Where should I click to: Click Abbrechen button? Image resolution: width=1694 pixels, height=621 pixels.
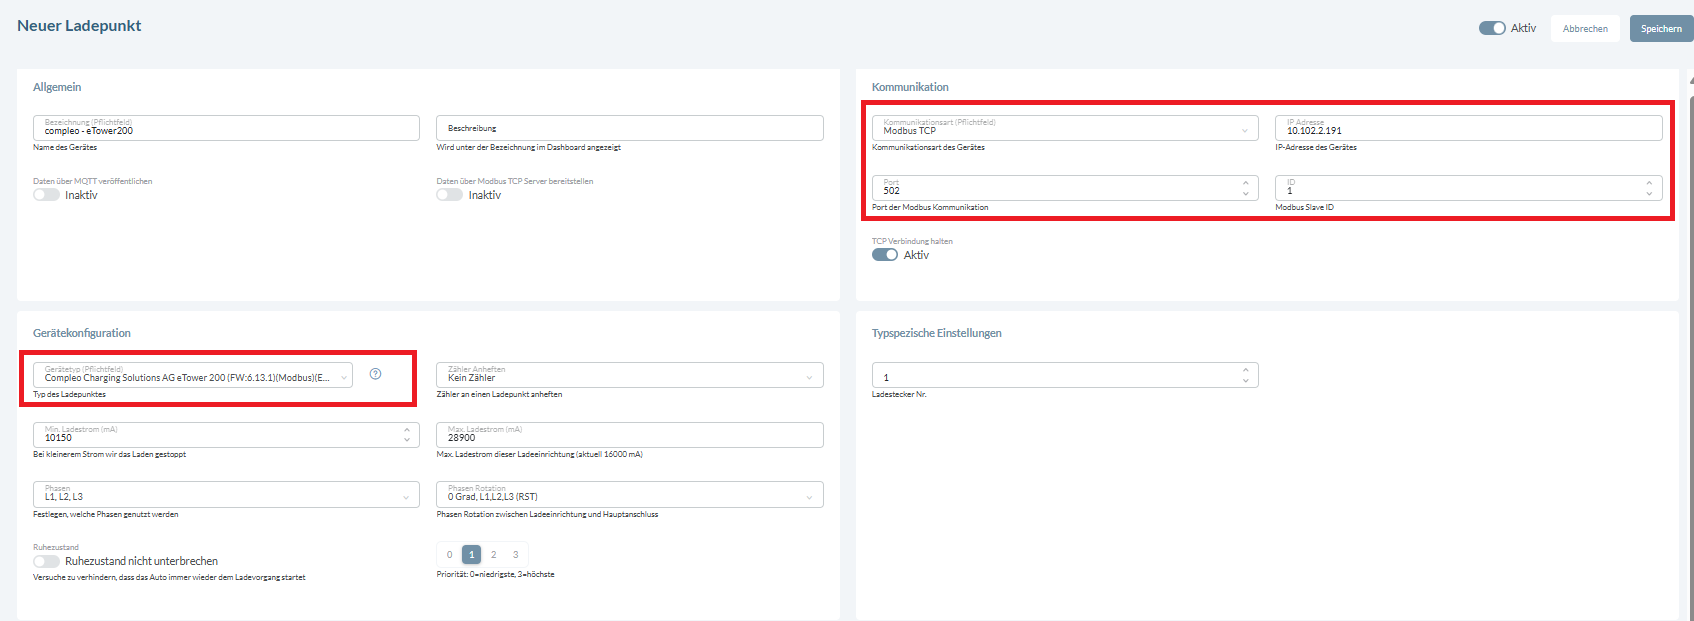pos(1585,28)
